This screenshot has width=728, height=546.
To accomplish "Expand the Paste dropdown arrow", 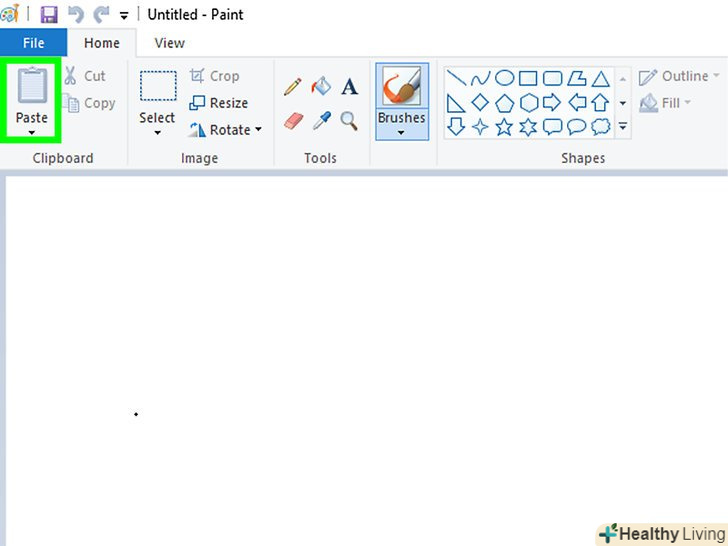I will point(32,133).
